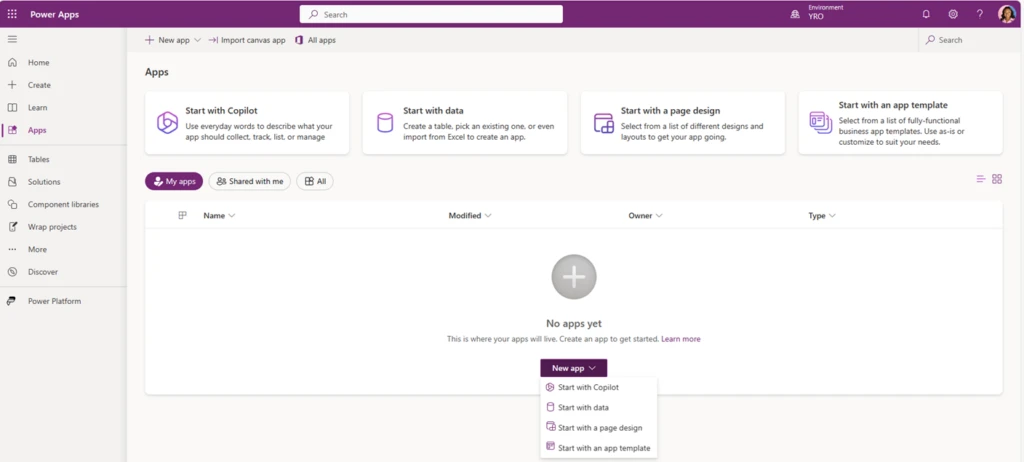Click the Solutions icon in sidebar
Screen dimensions: 1024x462
[12, 182]
